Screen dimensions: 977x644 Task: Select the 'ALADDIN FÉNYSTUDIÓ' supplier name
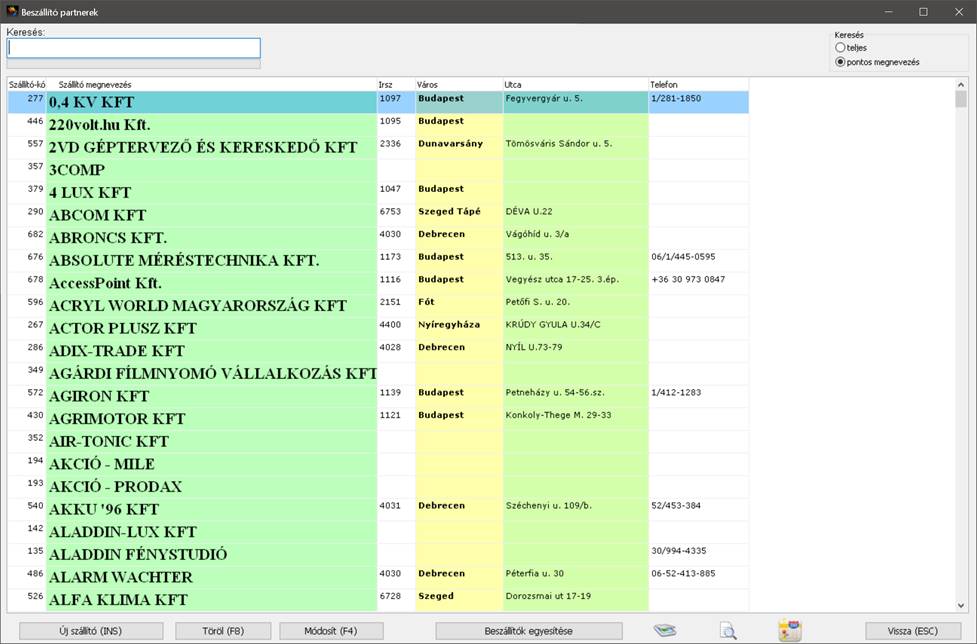[138, 555]
